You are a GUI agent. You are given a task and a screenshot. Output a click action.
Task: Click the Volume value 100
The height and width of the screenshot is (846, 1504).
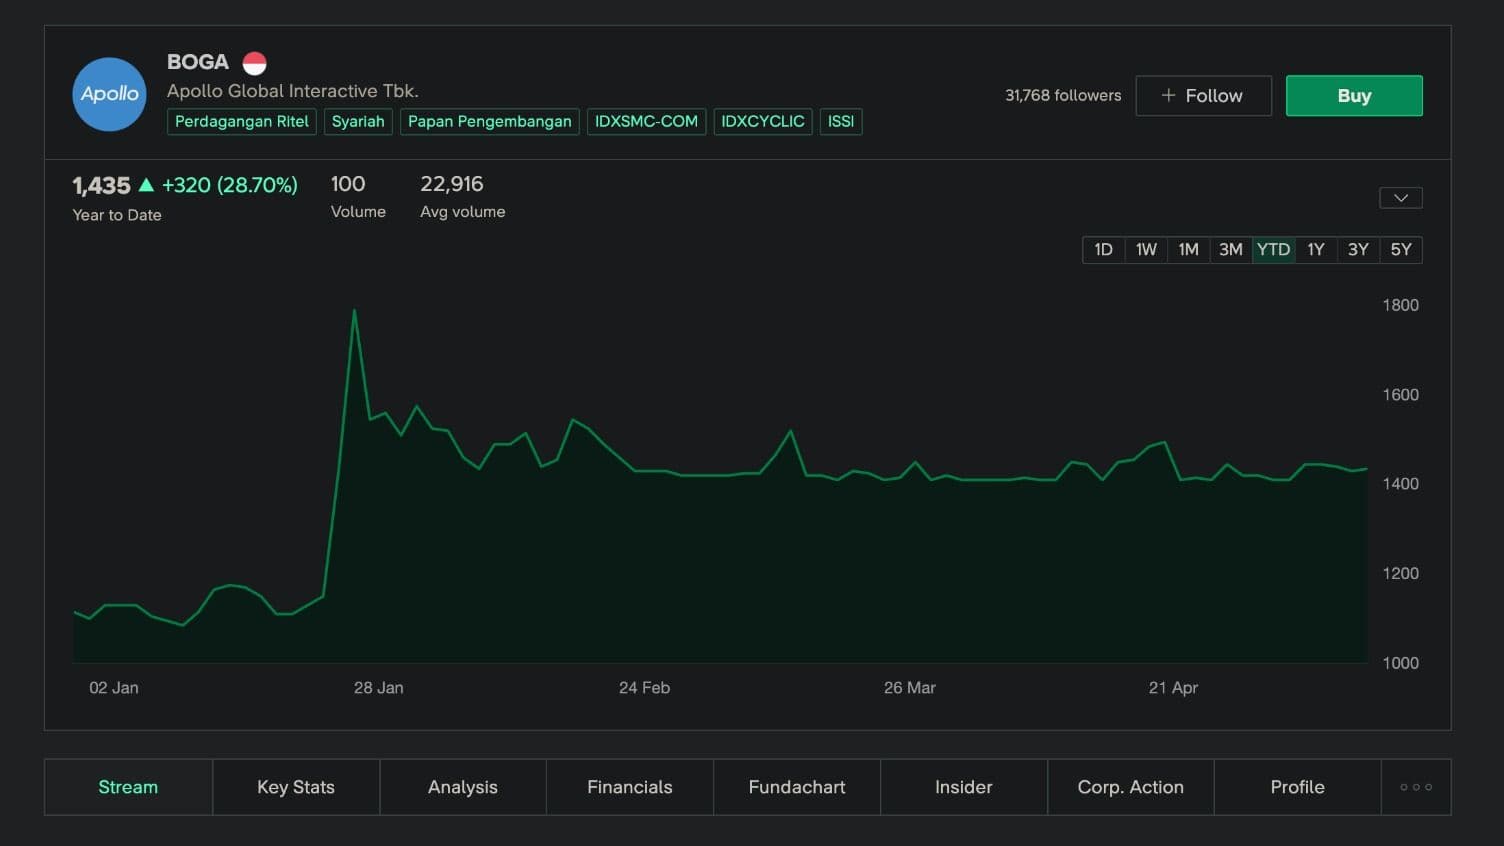pyautogui.click(x=348, y=184)
